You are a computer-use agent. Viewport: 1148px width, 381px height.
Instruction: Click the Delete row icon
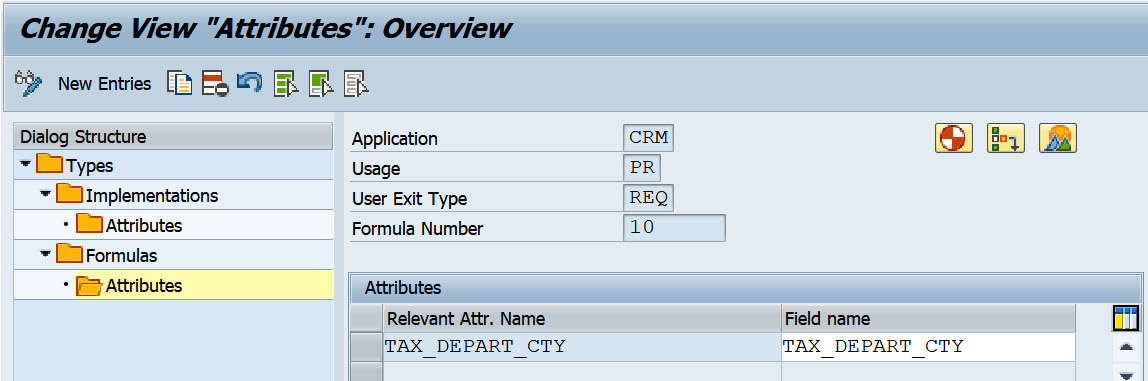pyautogui.click(x=216, y=84)
